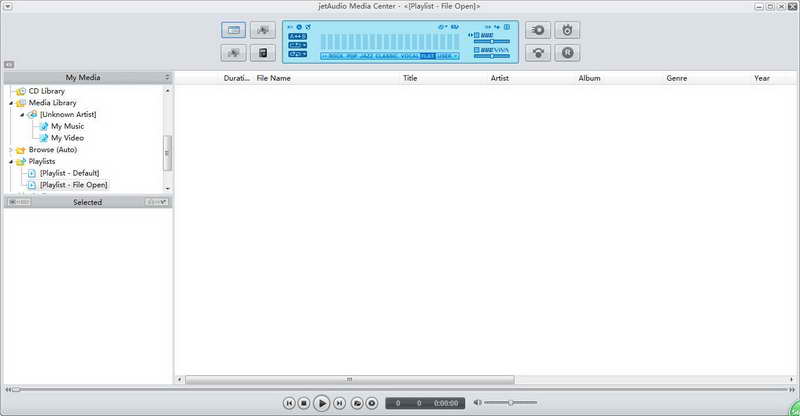This screenshot has width=800, height=416.
Task: Adjust the volume slider
Action: coord(511,403)
